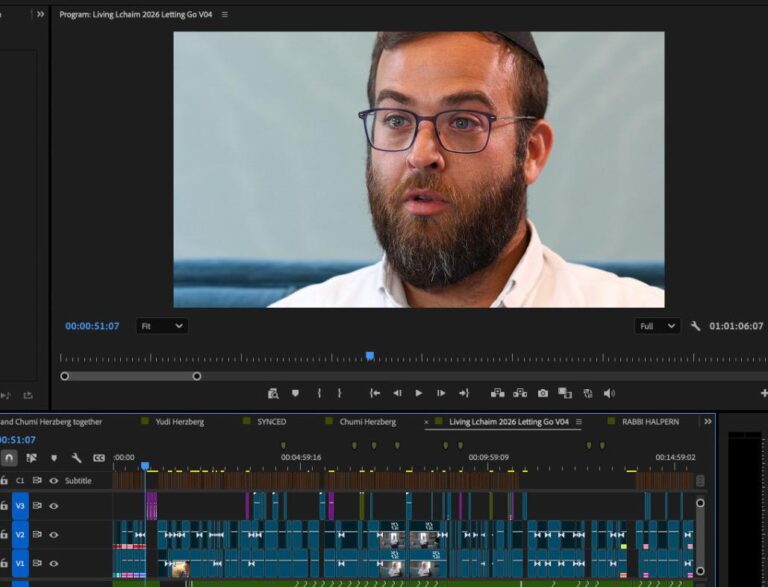Screen dimensions: 768x587
Task: Click the first marker on timeline ruler
Action: click(x=283, y=445)
